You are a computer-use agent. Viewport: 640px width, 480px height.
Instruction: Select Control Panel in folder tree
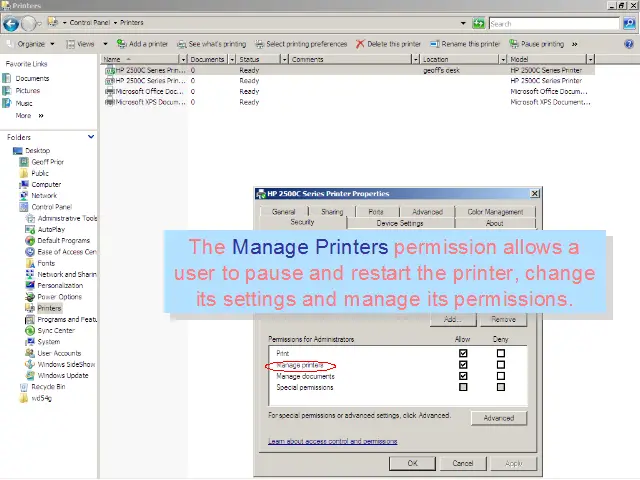[51, 207]
